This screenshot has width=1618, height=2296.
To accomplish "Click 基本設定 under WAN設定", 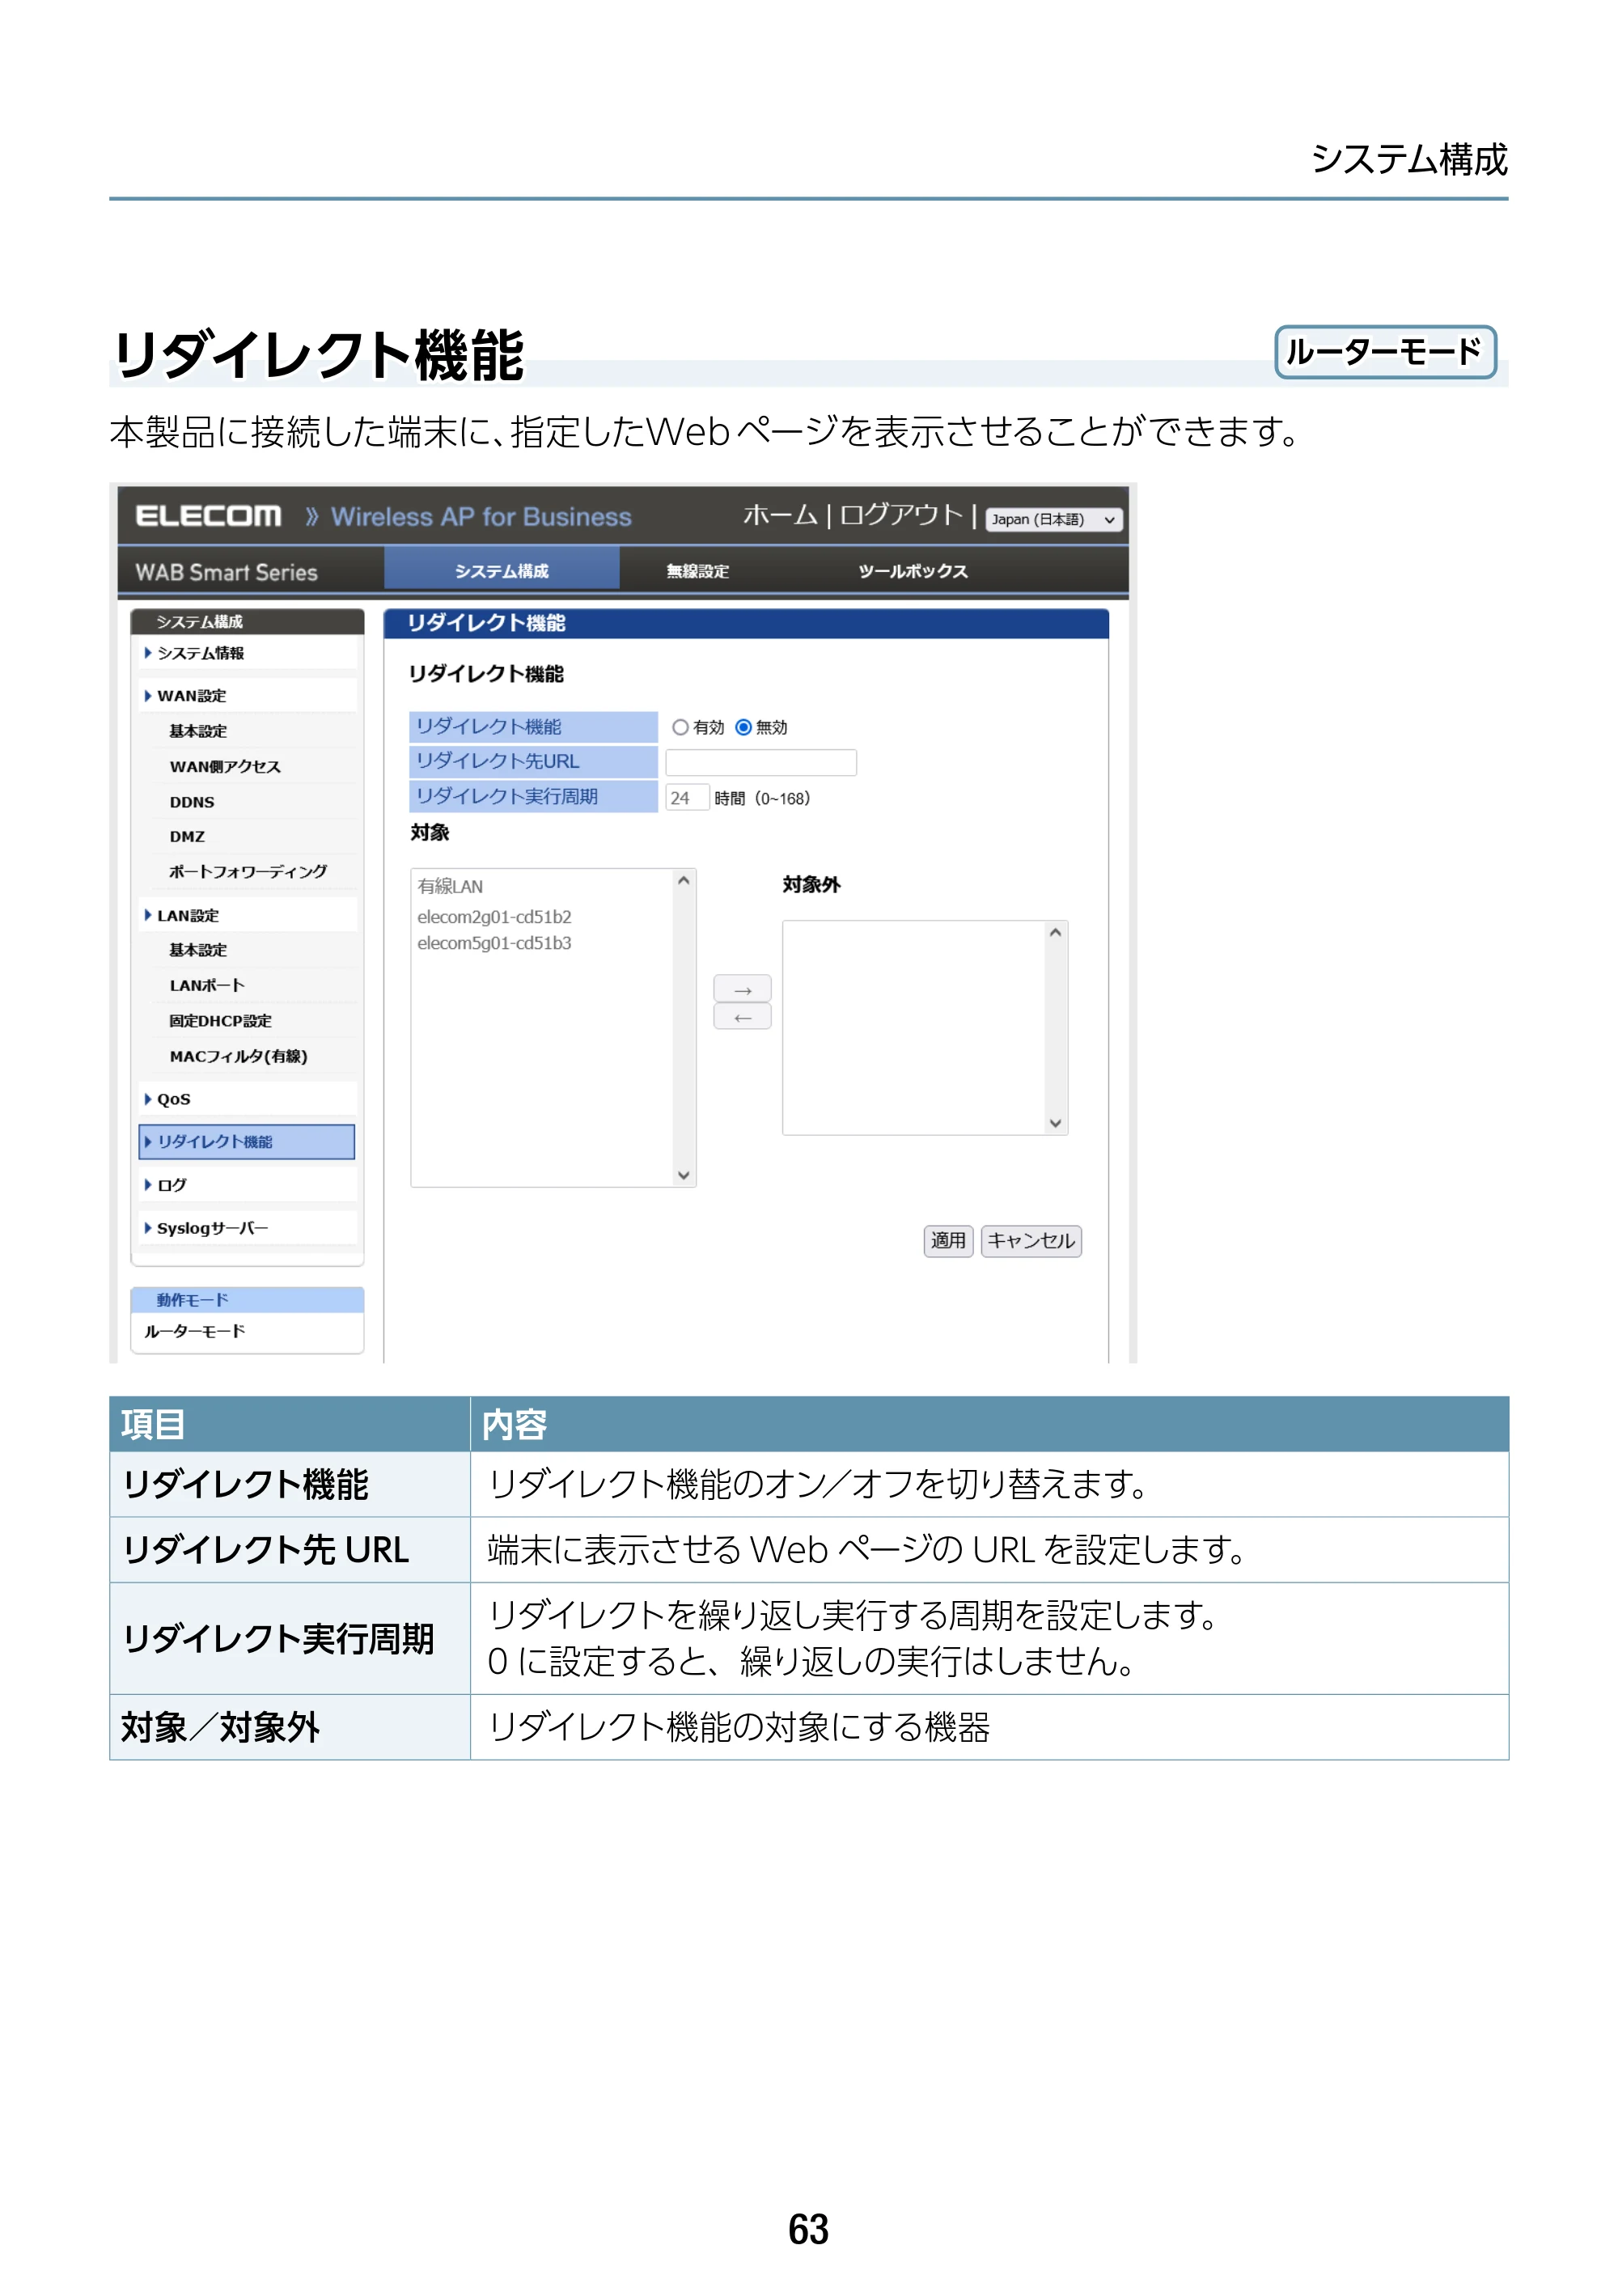I will 198,731.
